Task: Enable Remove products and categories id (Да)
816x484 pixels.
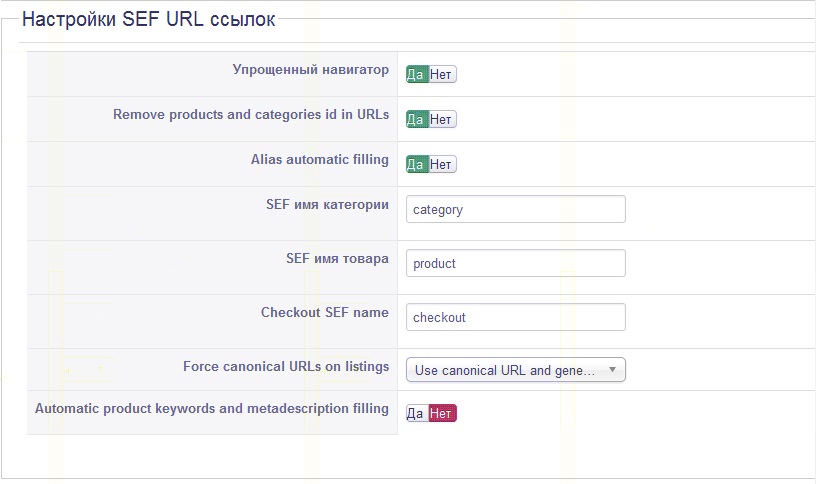Action: tap(417, 119)
